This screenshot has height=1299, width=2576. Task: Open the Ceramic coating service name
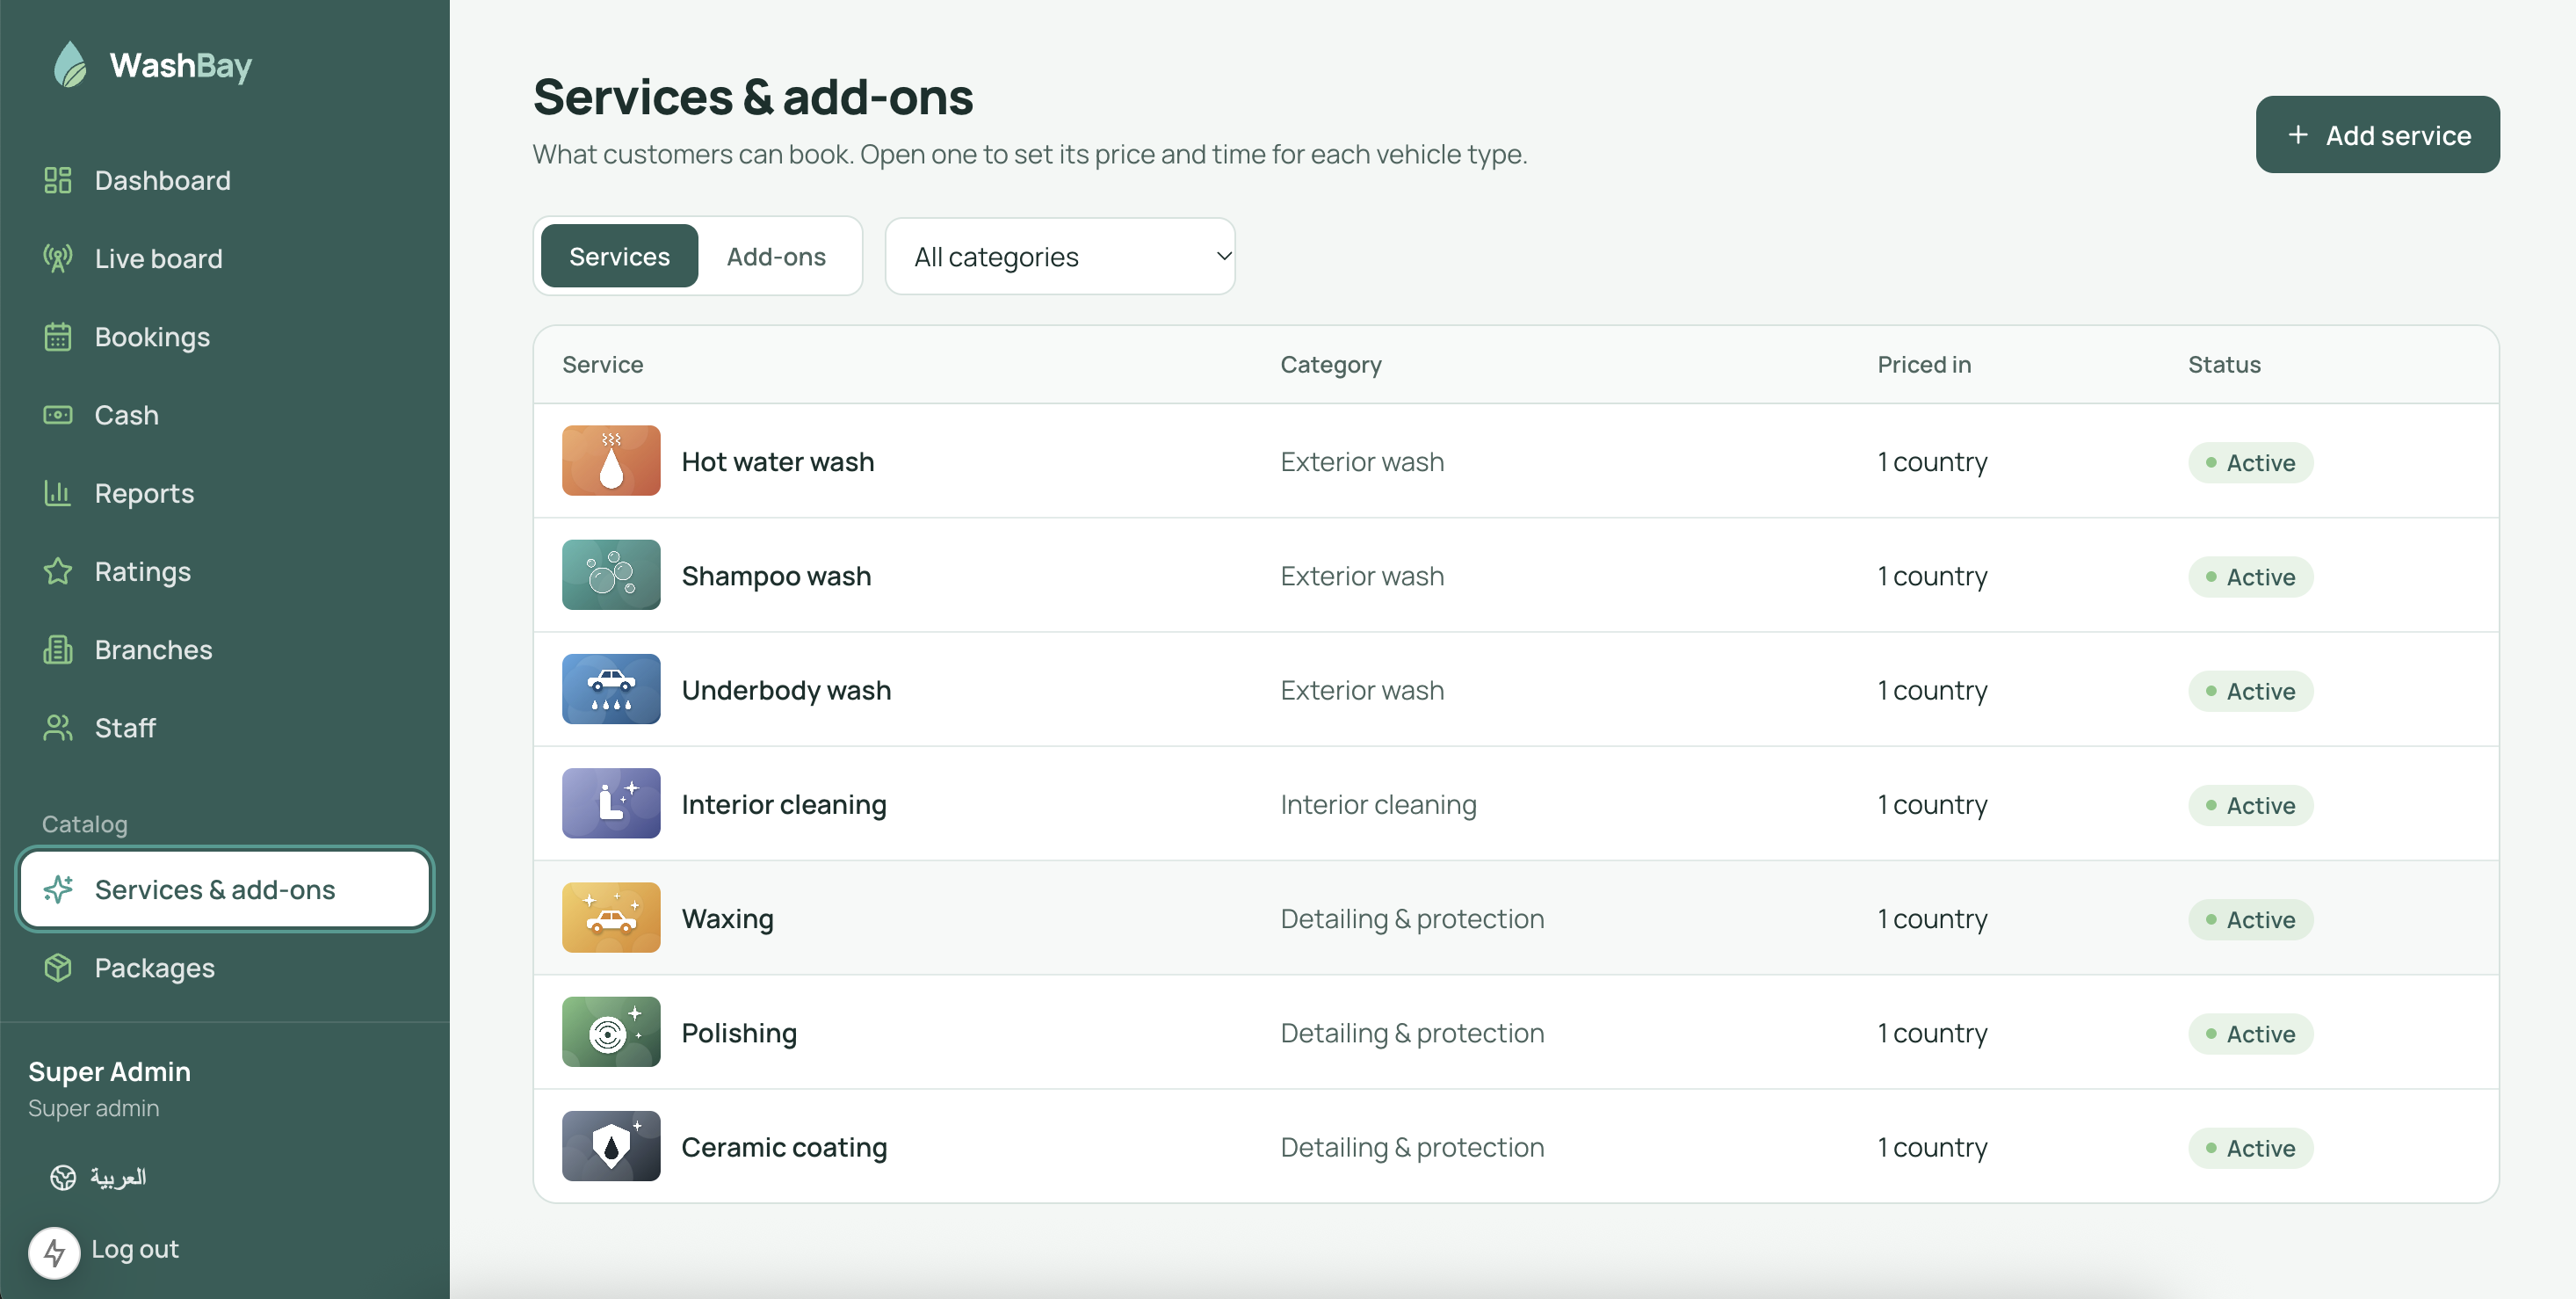[784, 1147]
